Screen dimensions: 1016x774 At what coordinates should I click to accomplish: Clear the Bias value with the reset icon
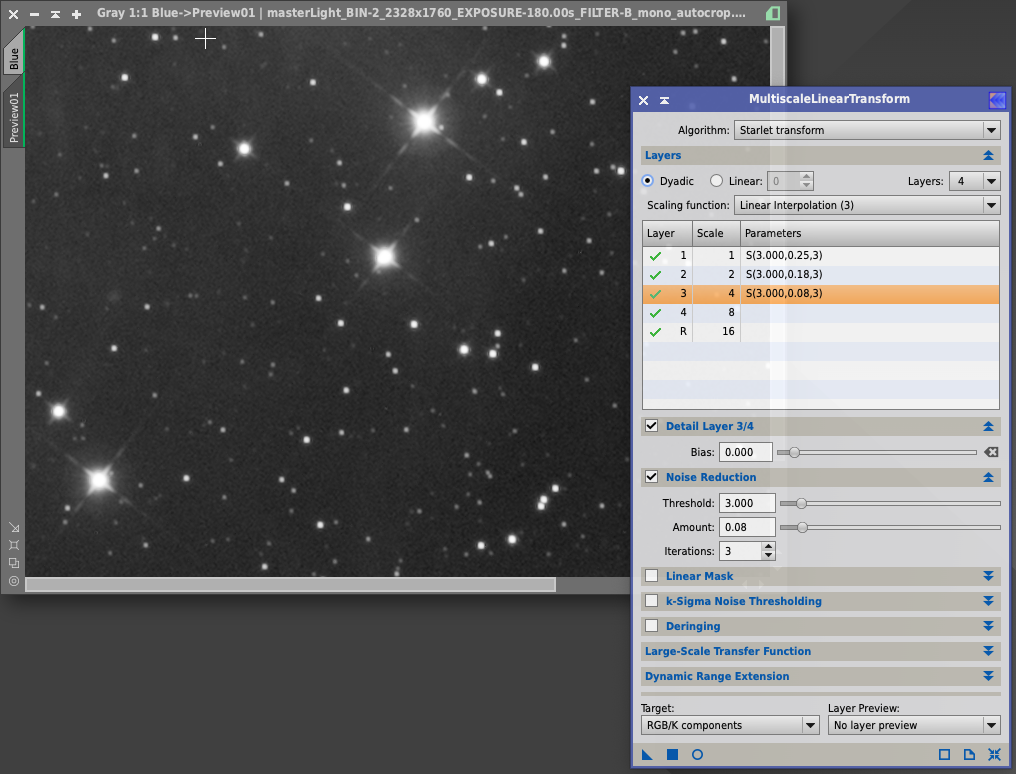[991, 452]
